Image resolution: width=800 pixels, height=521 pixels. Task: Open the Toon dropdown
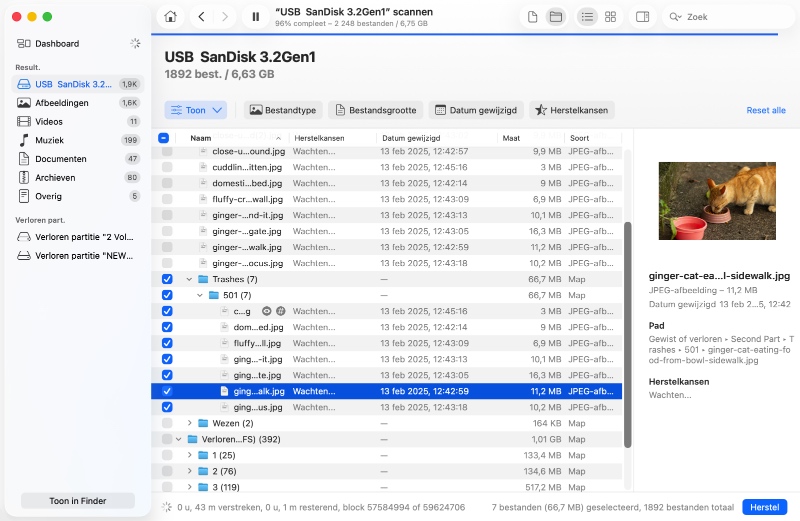pyautogui.click(x=196, y=110)
